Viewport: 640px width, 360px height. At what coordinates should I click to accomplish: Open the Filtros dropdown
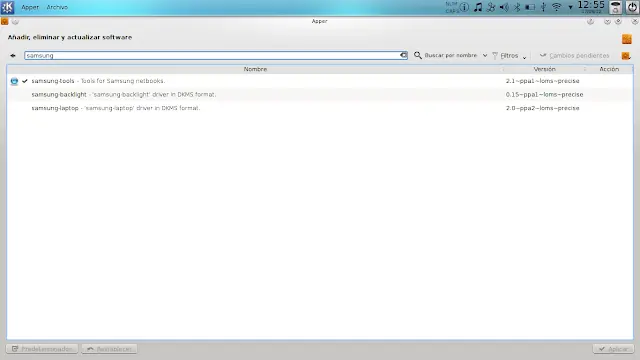click(509, 56)
